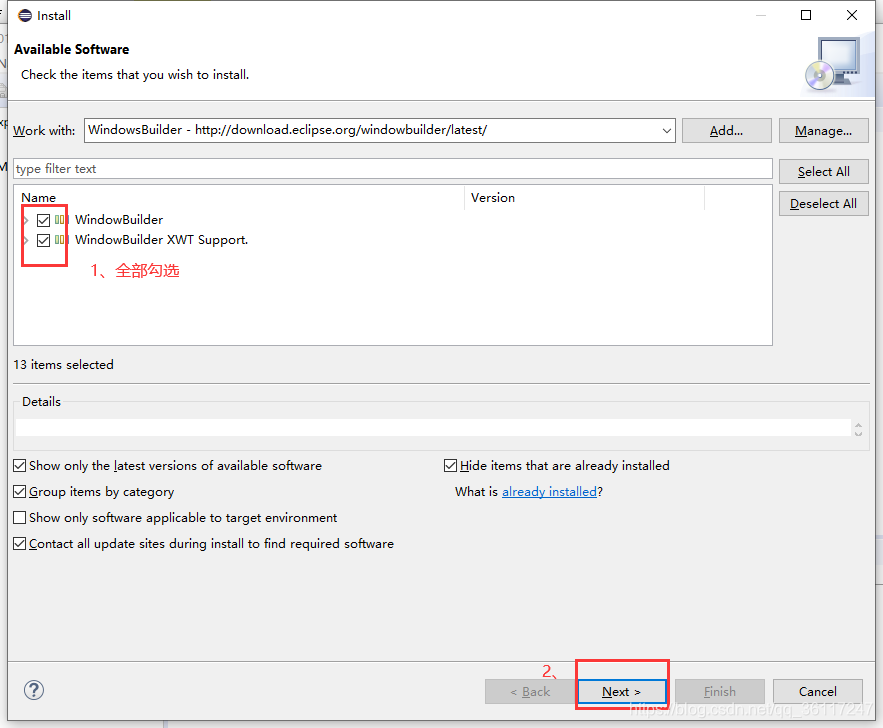Maximize the Install dialog window
The width and height of the screenshot is (883, 728).
tap(806, 15)
